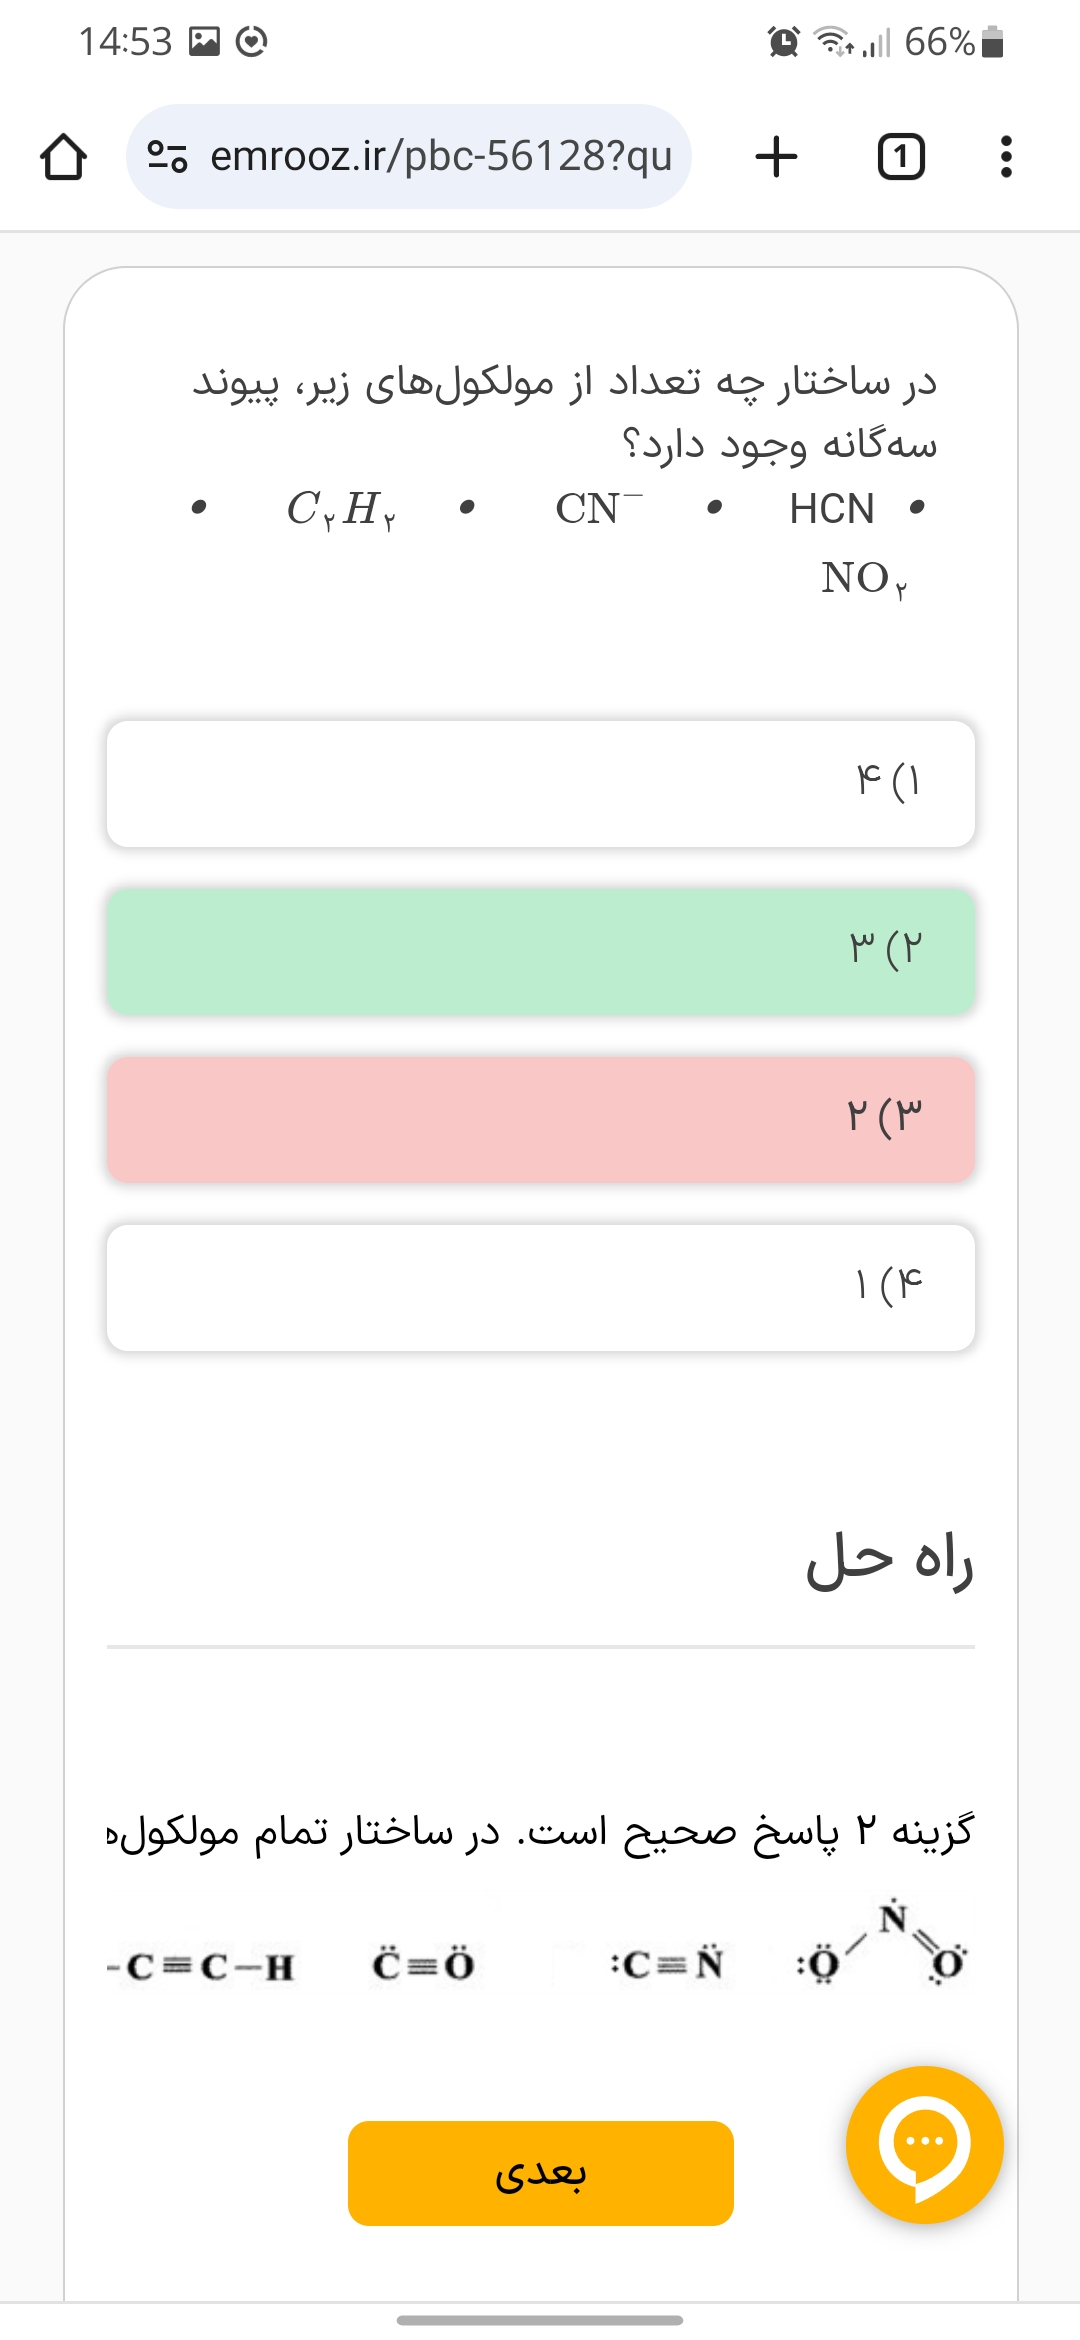
Task: Tap the gallery notification icon in status bar
Action: 204,42
